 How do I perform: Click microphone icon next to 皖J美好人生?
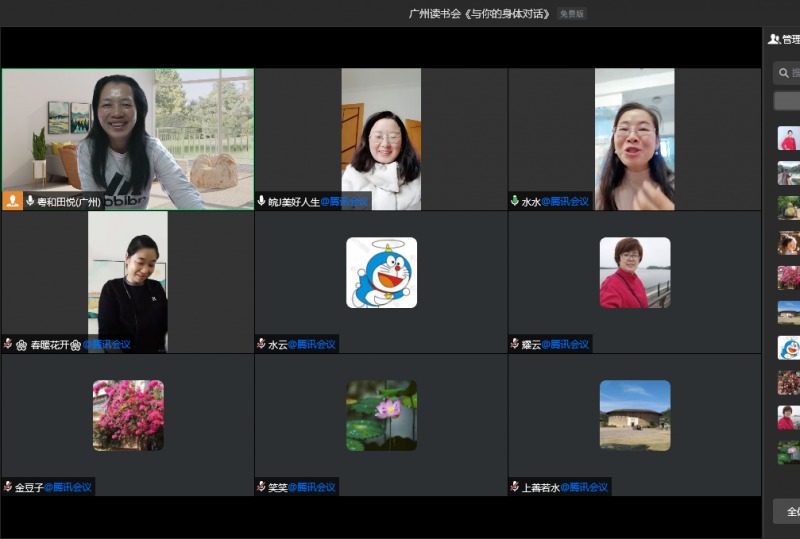coord(262,201)
